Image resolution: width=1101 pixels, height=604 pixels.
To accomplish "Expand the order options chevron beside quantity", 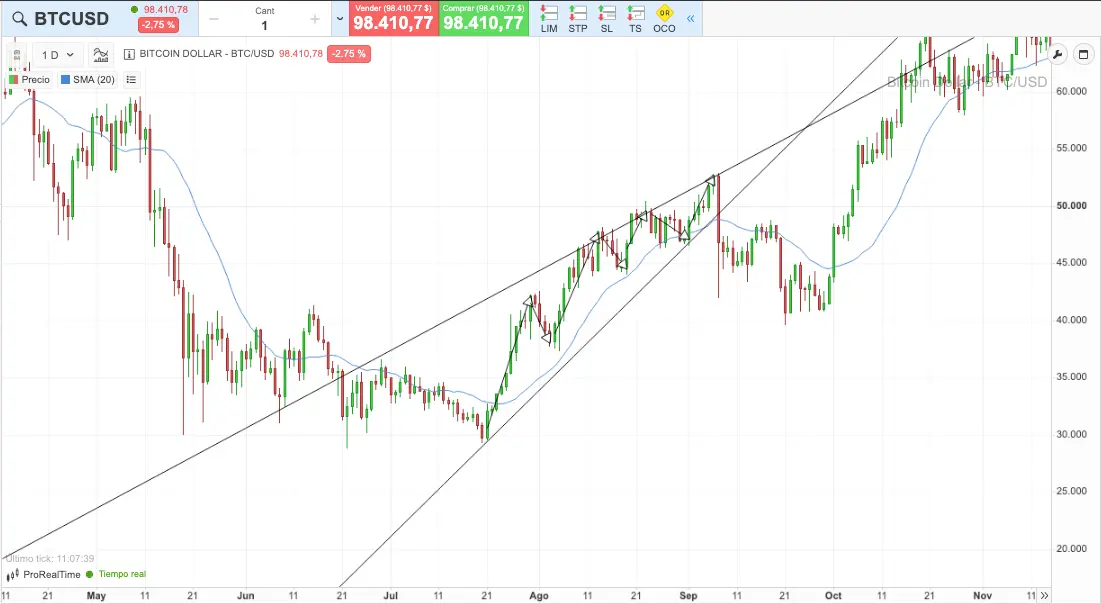I will [x=340, y=19].
